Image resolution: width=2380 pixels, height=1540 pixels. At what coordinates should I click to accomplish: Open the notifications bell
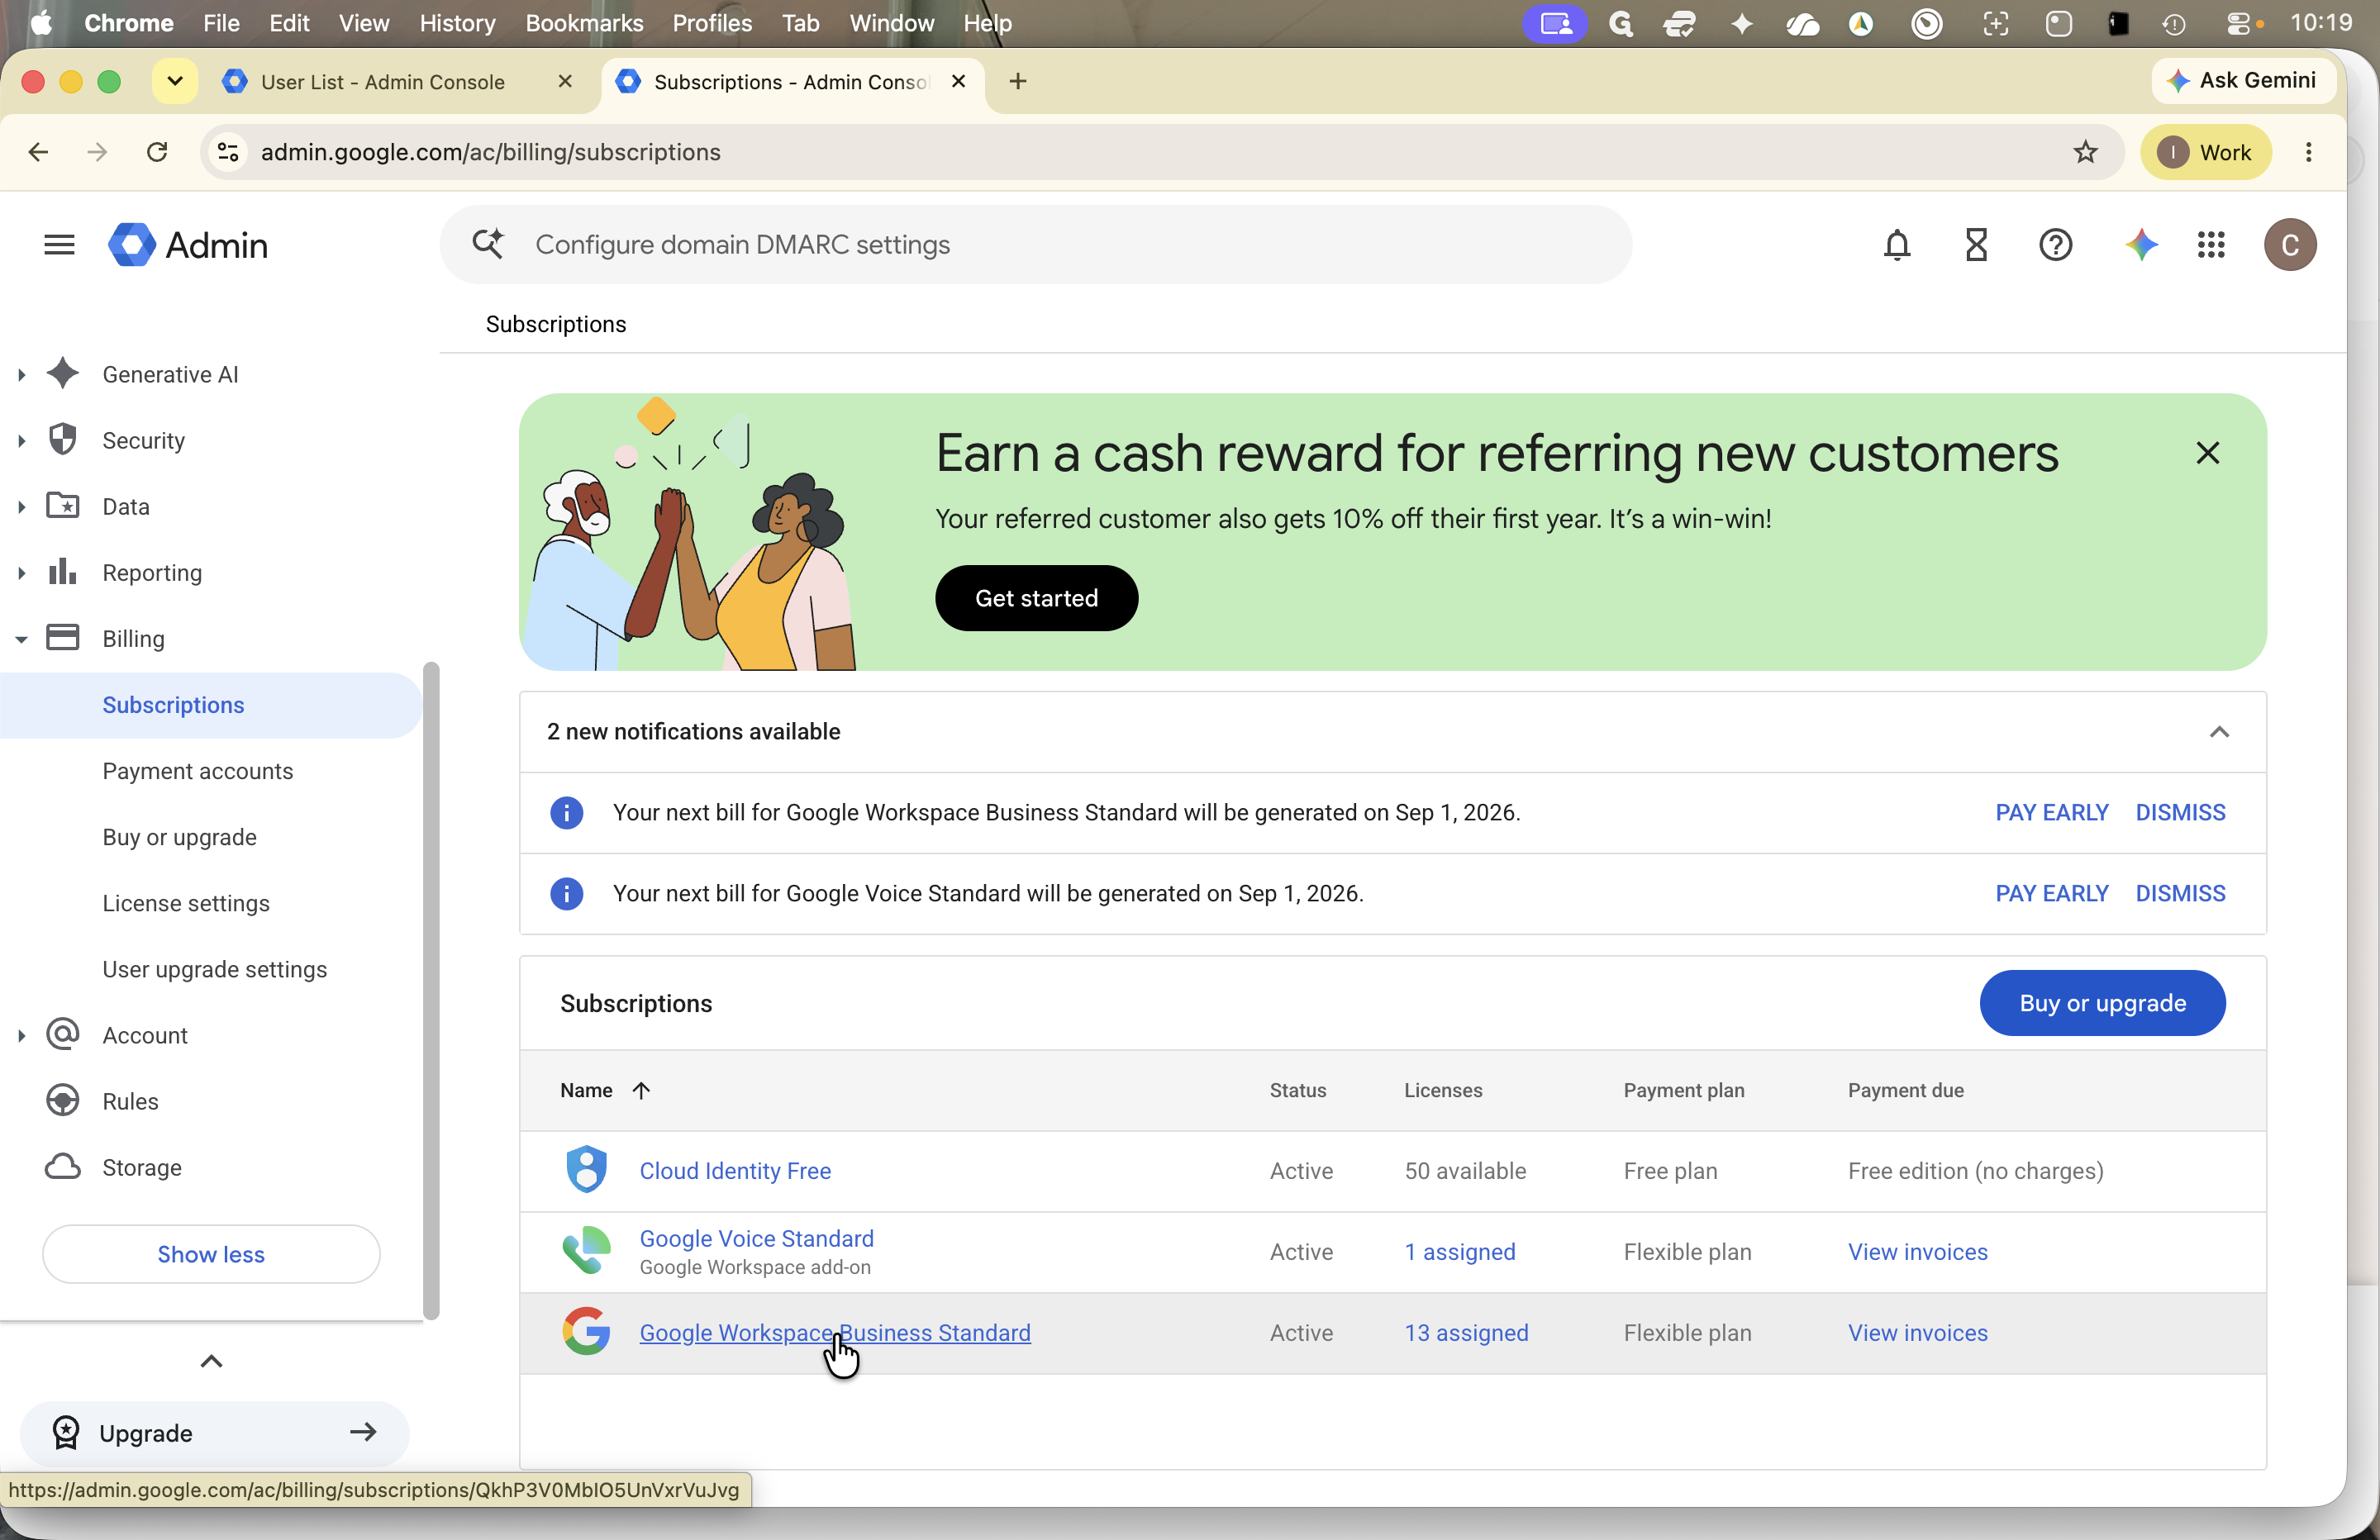point(1897,245)
